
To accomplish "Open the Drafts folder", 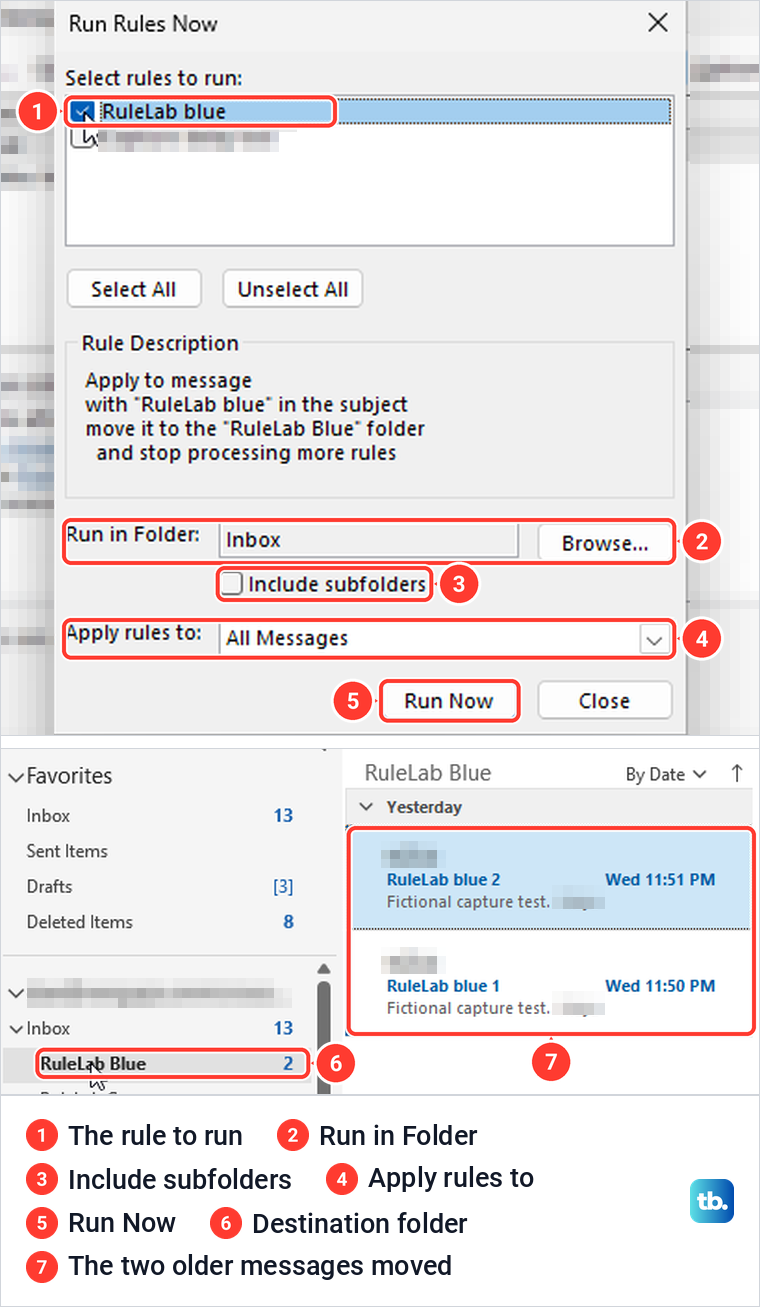I will pos(50,886).
